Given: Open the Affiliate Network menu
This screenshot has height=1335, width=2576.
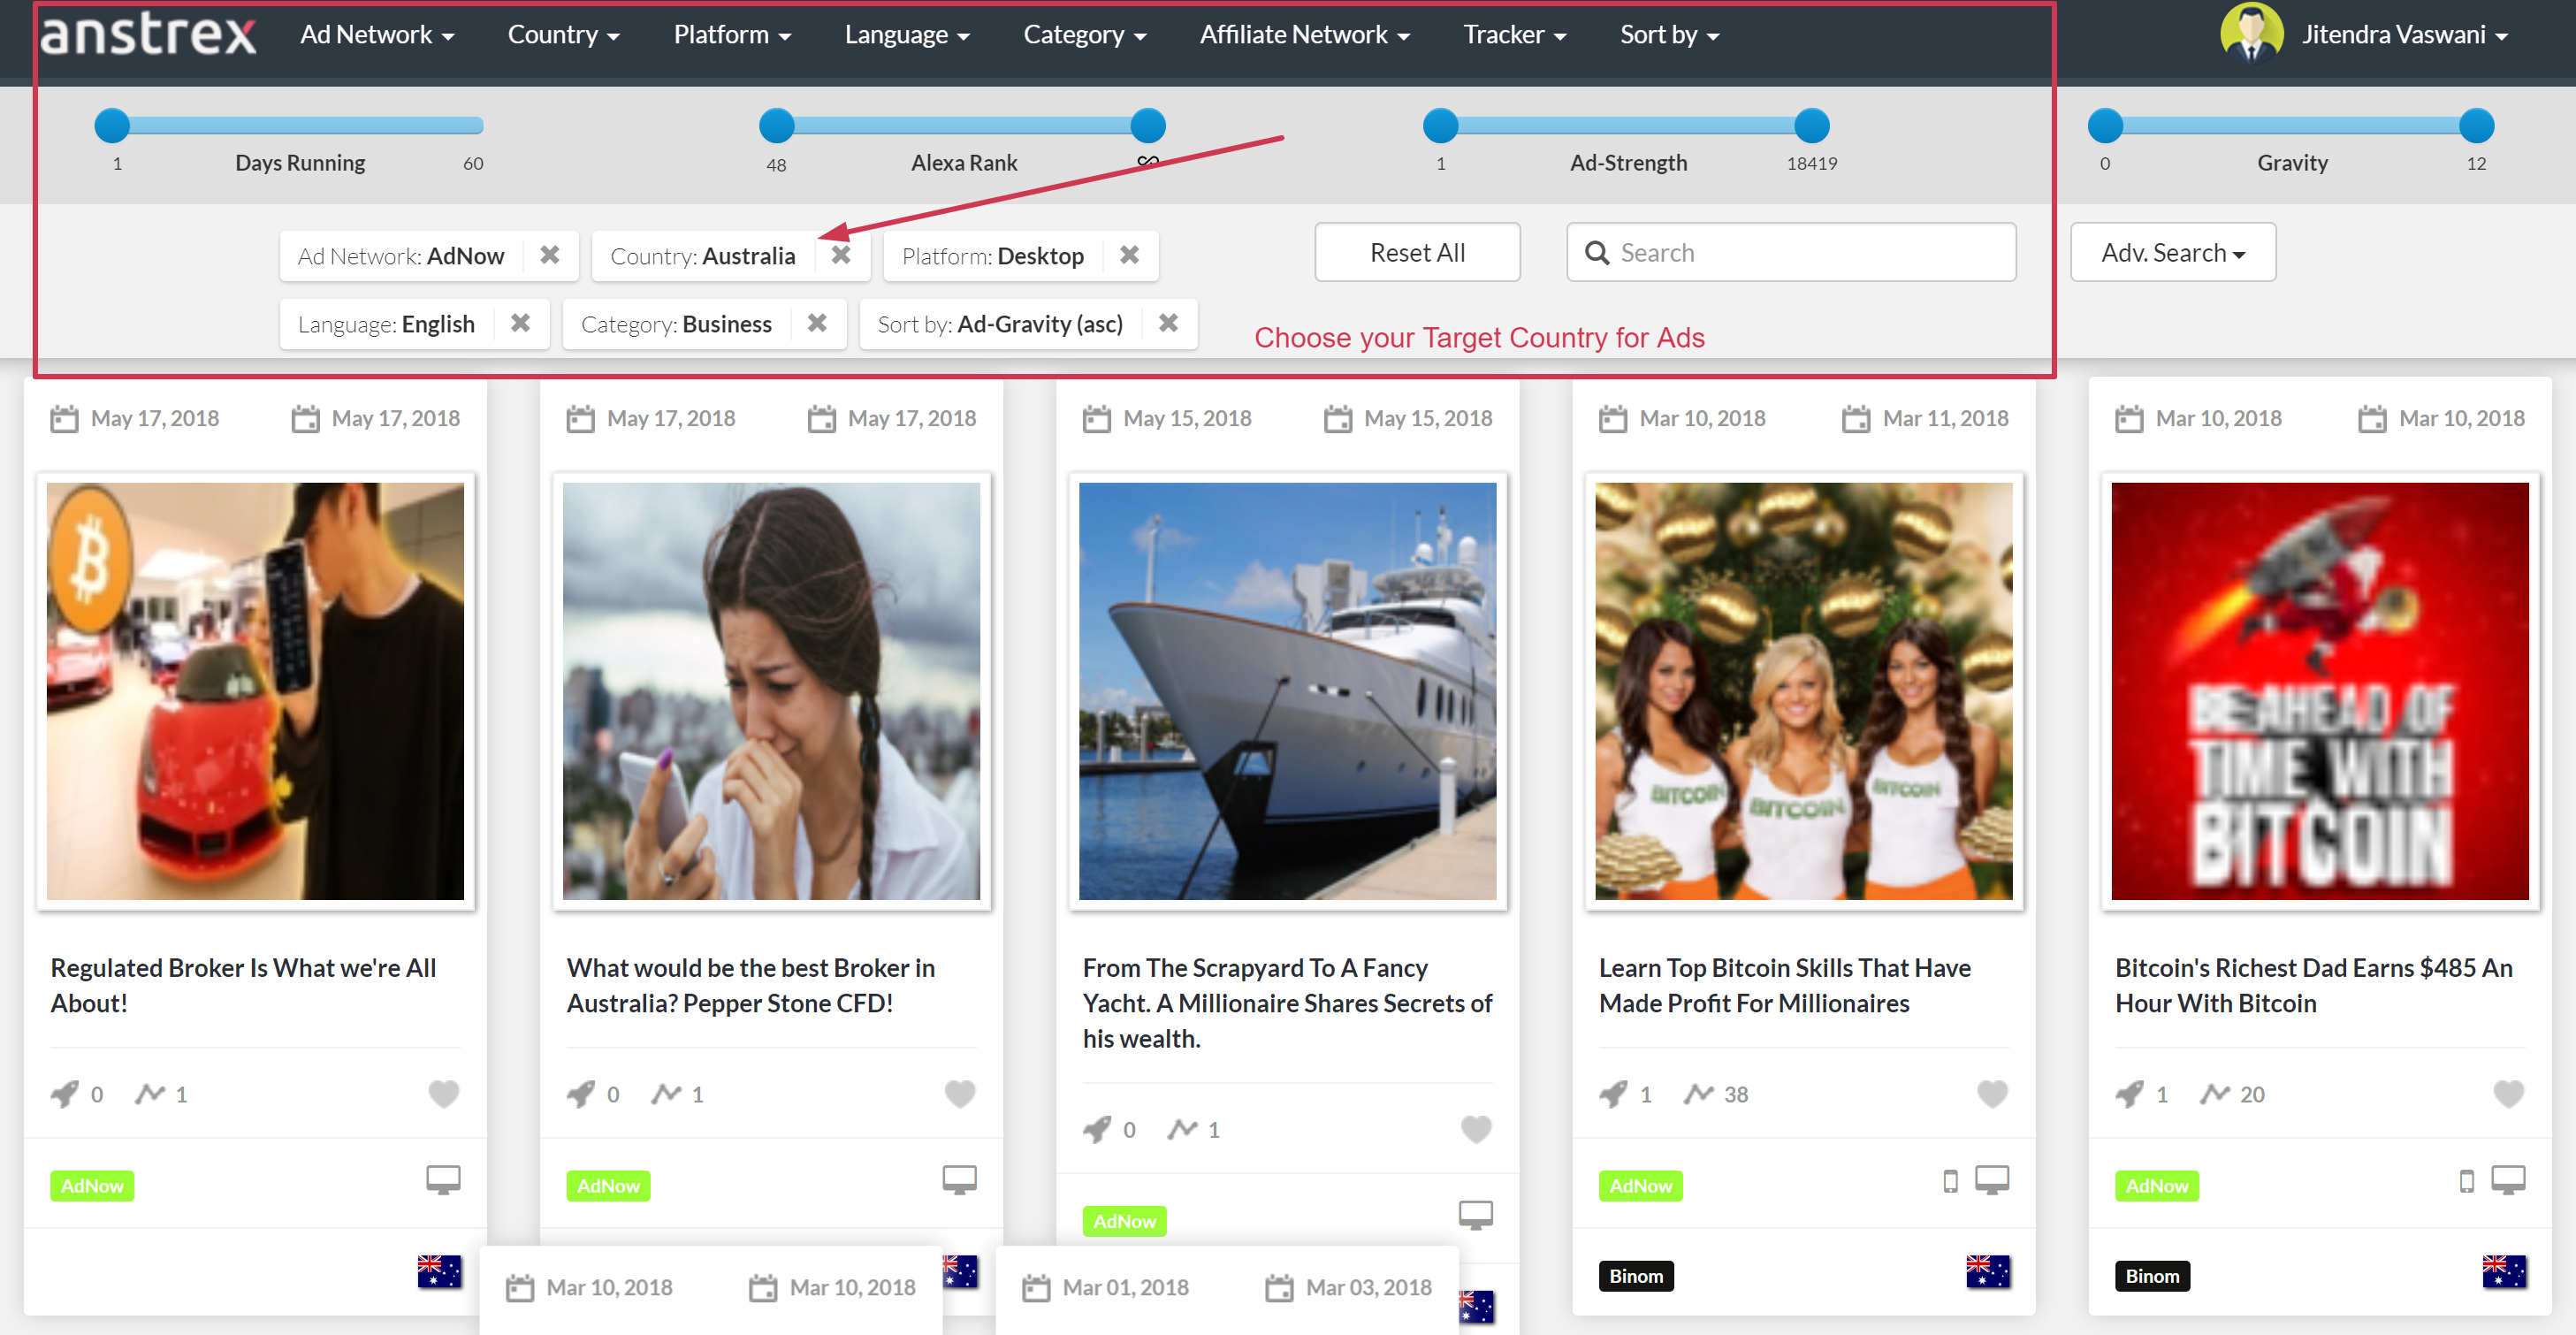Looking at the screenshot, I should [x=1303, y=33].
